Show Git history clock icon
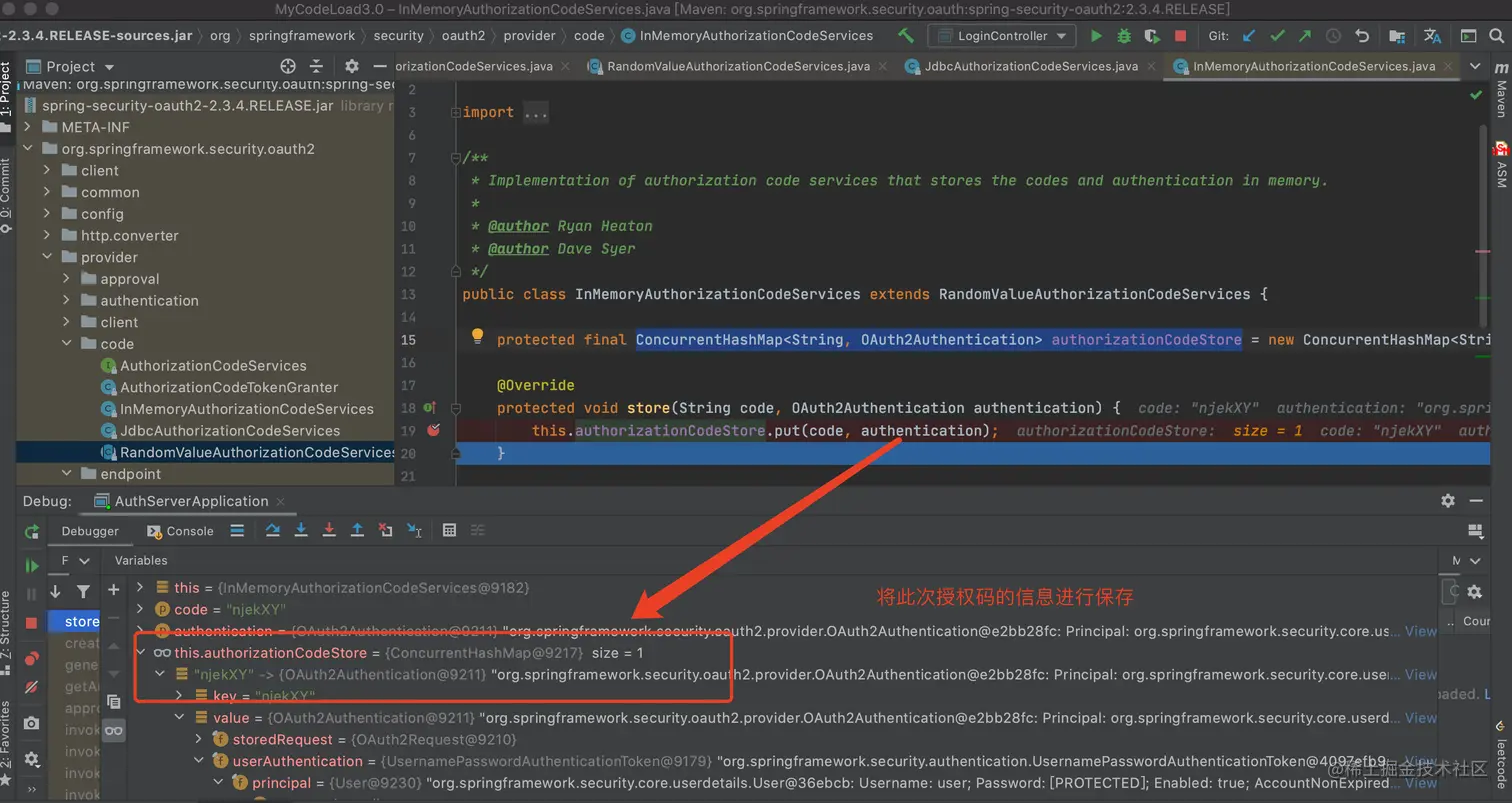This screenshot has width=1512, height=803. 1333,35
